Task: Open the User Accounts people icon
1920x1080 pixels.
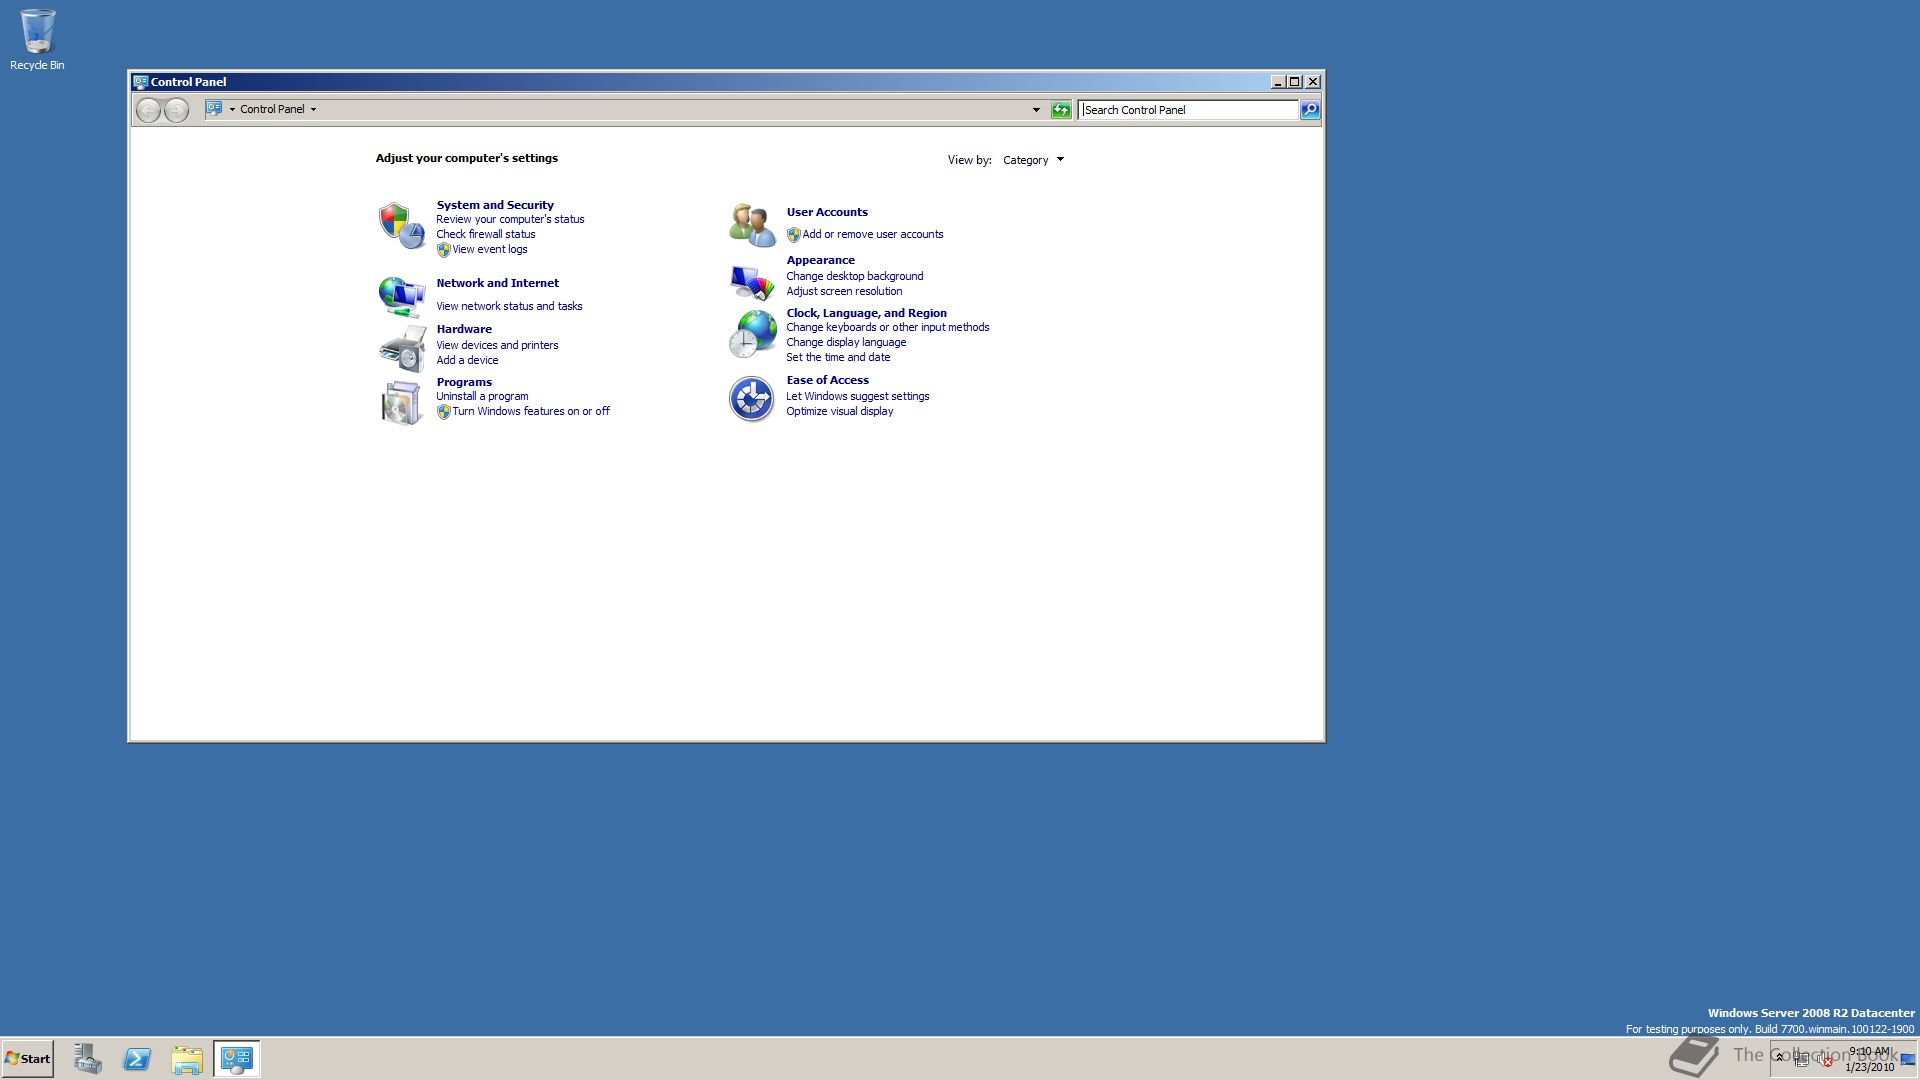Action: click(x=752, y=225)
